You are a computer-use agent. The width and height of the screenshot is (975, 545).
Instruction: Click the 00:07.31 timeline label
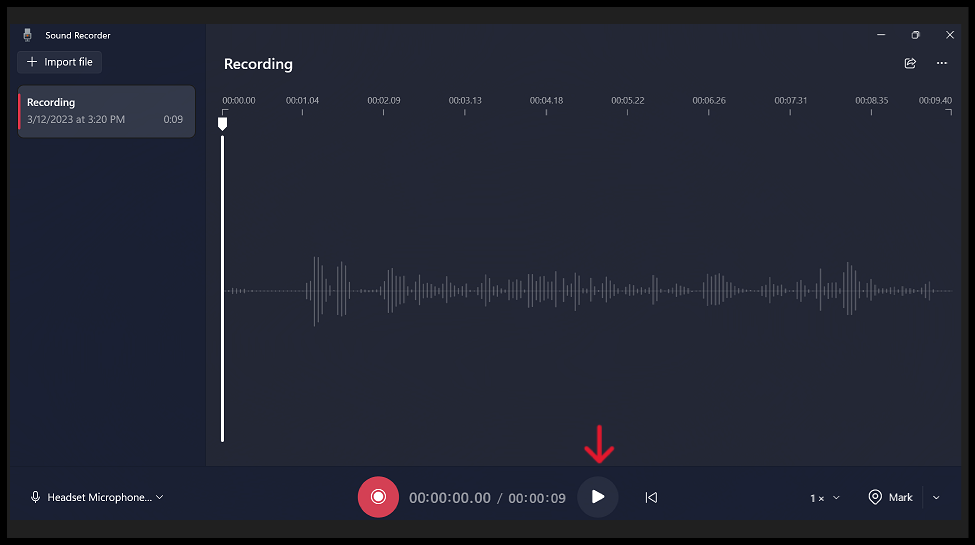coord(790,100)
